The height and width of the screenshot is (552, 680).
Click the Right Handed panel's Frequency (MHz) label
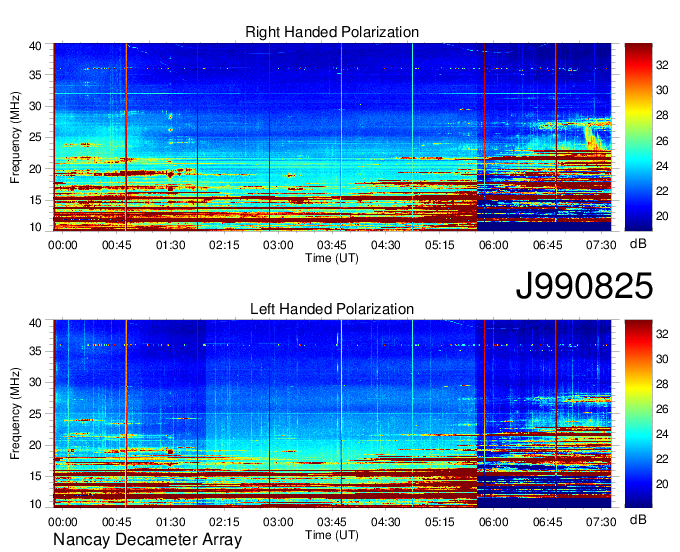point(15,137)
